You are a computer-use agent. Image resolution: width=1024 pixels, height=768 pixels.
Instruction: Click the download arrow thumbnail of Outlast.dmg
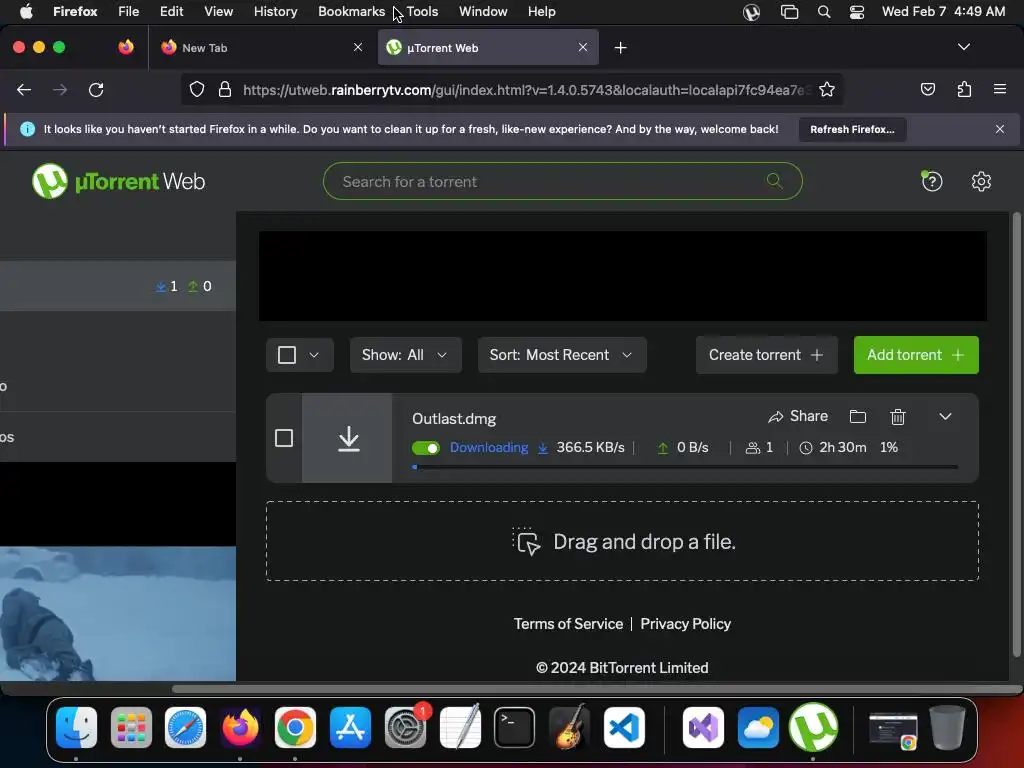347,438
